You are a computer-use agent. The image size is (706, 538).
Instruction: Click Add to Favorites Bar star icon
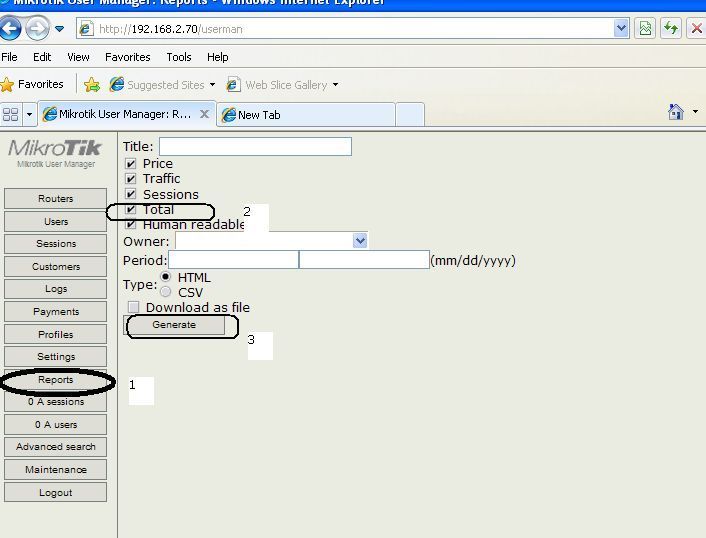[x=92, y=85]
